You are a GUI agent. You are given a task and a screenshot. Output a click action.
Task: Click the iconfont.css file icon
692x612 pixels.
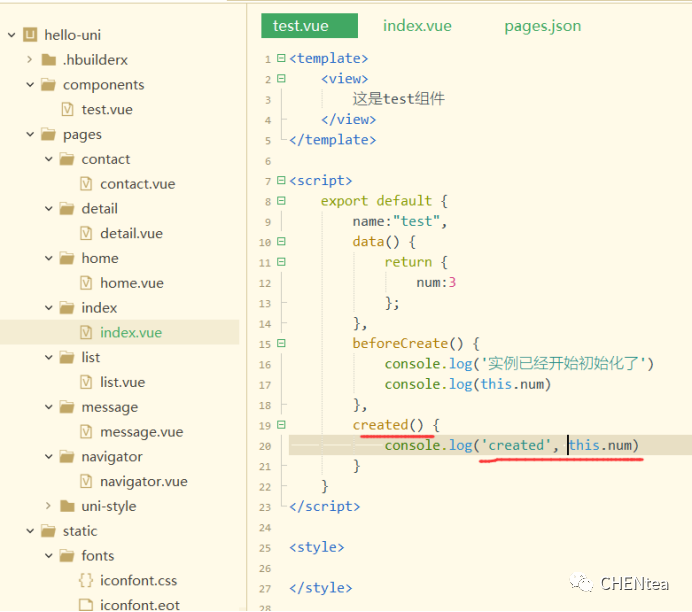[86, 581]
